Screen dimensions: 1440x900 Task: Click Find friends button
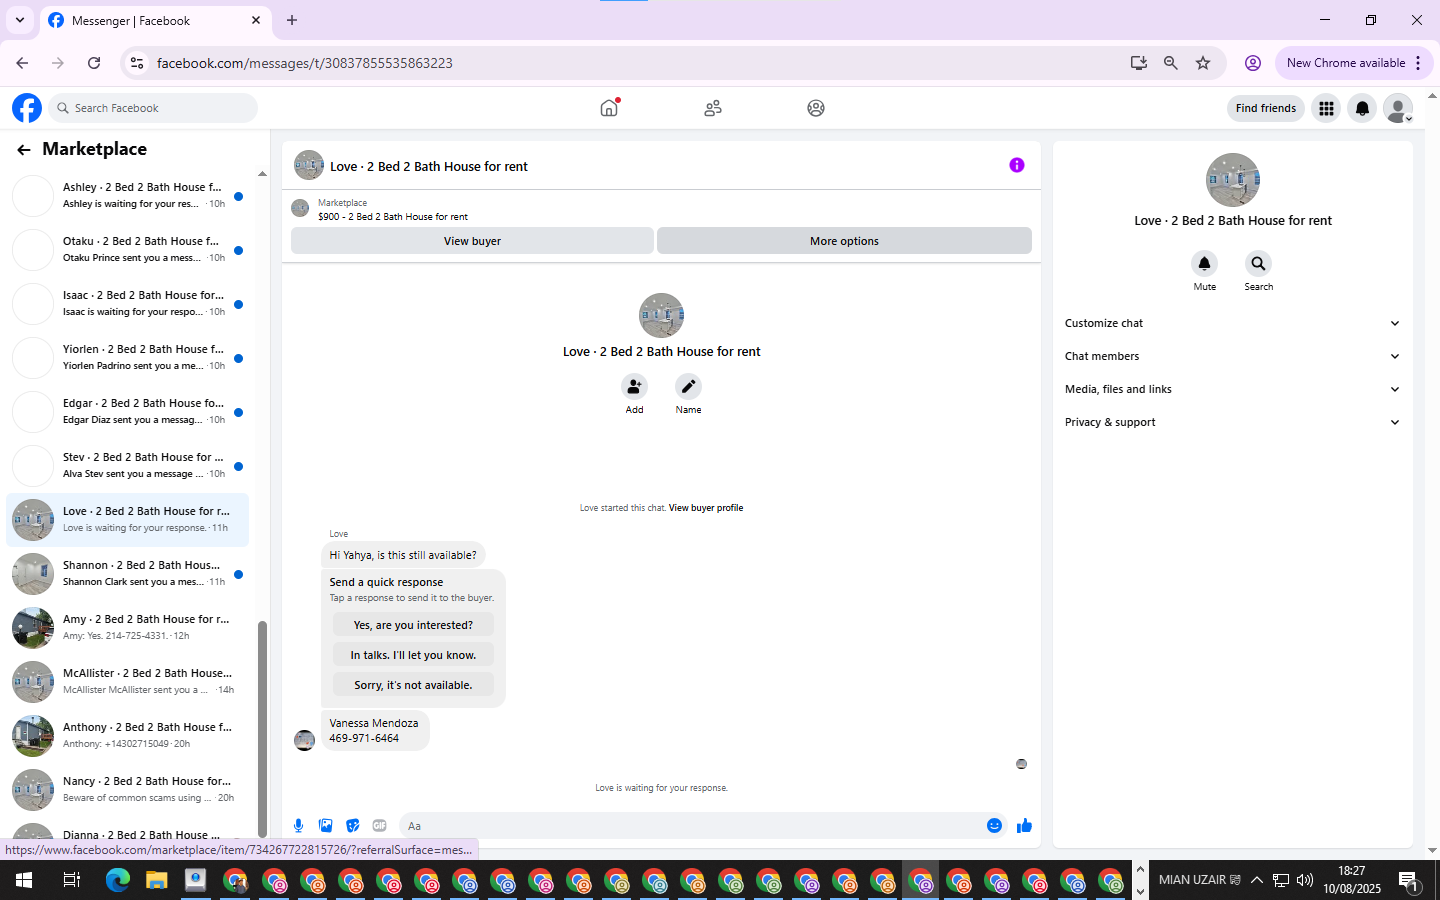coord(1265,108)
